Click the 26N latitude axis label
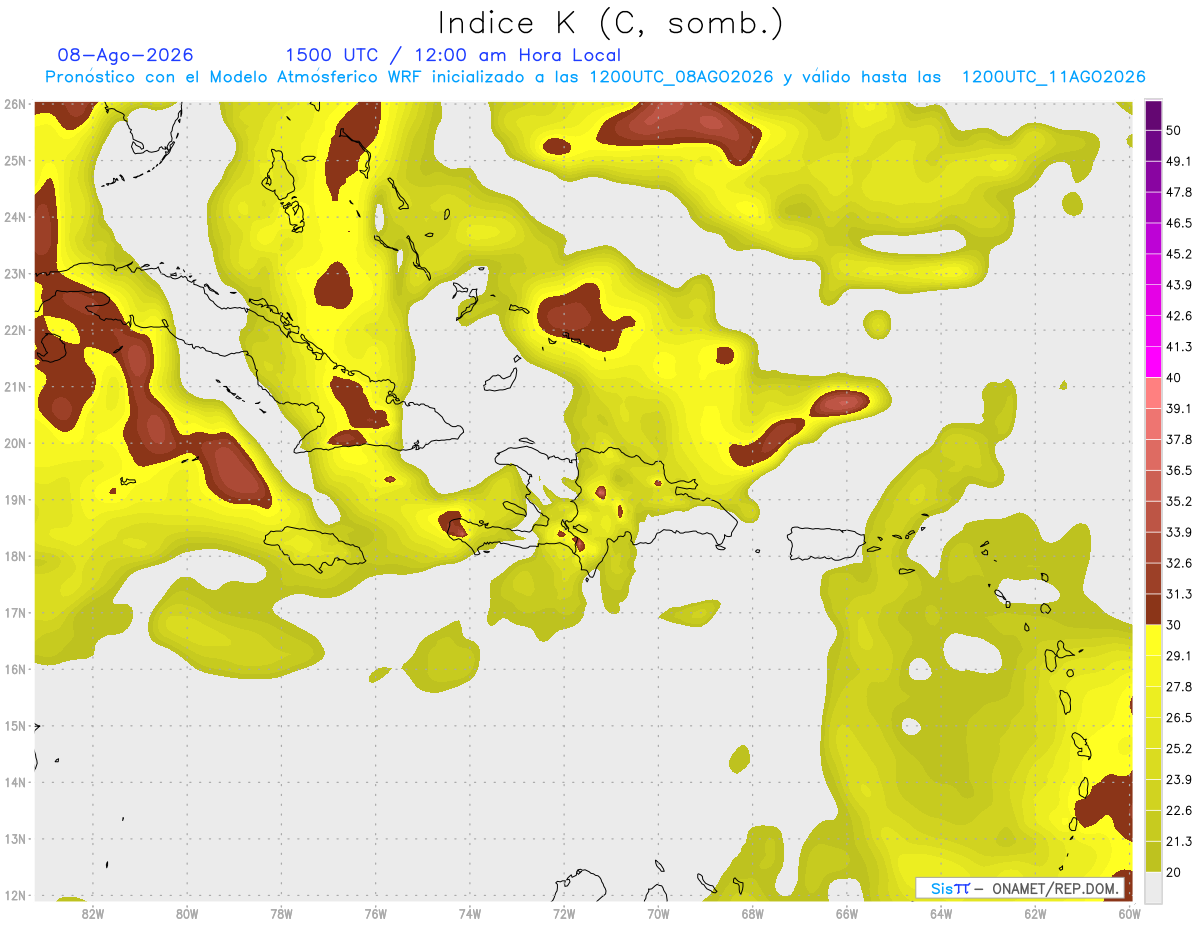The height and width of the screenshot is (927, 1200). pyautogui.click(x=14, y=104)
